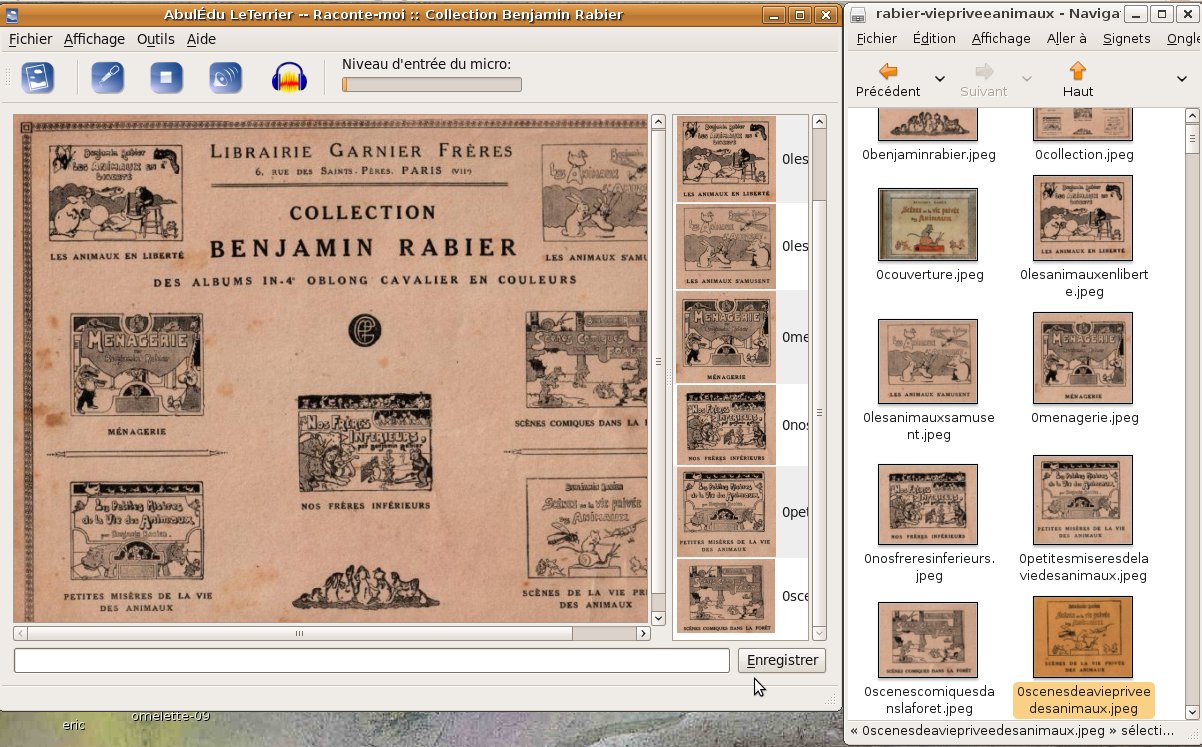Click the right arrow of horizontal image scrollbar

coord(643,633)
